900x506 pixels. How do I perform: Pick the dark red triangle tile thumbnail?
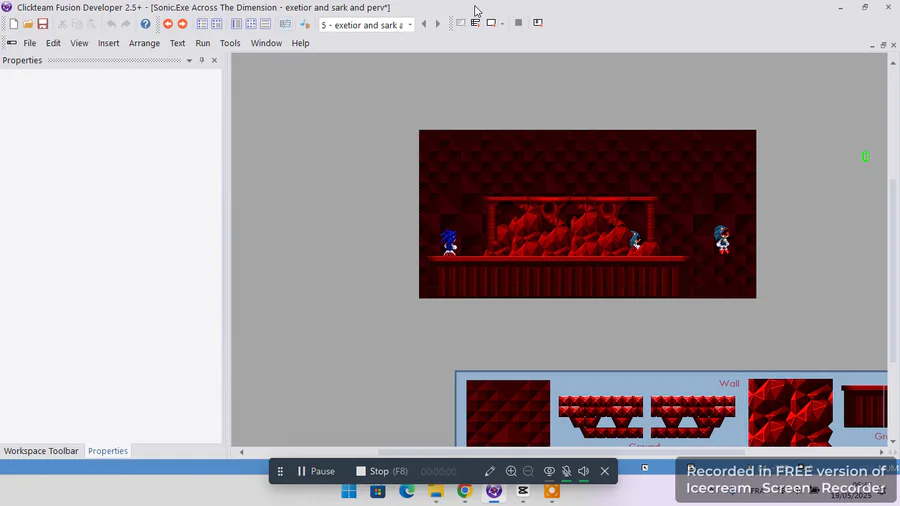pos(508,412)
